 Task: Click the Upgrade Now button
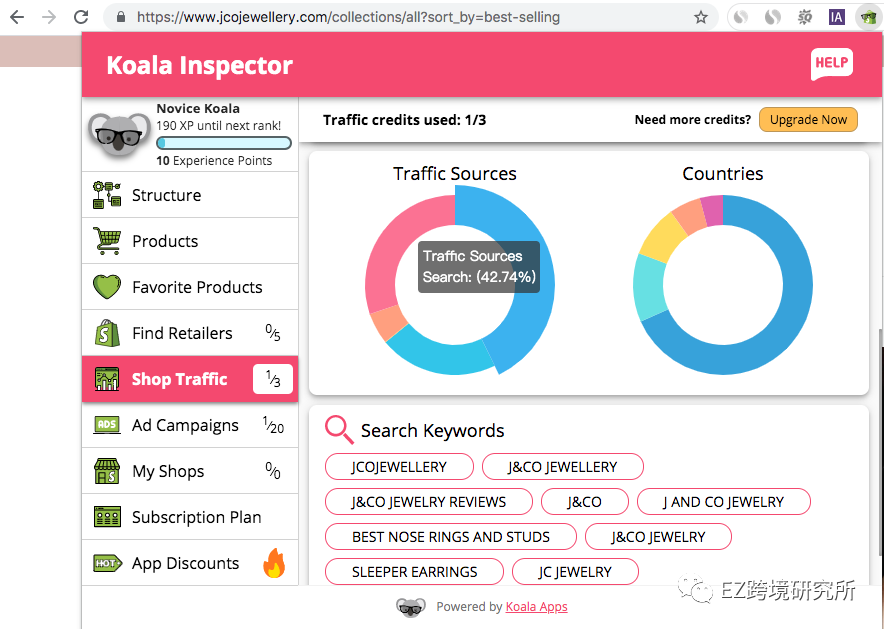pyautogui.click(x=808, y=119)
